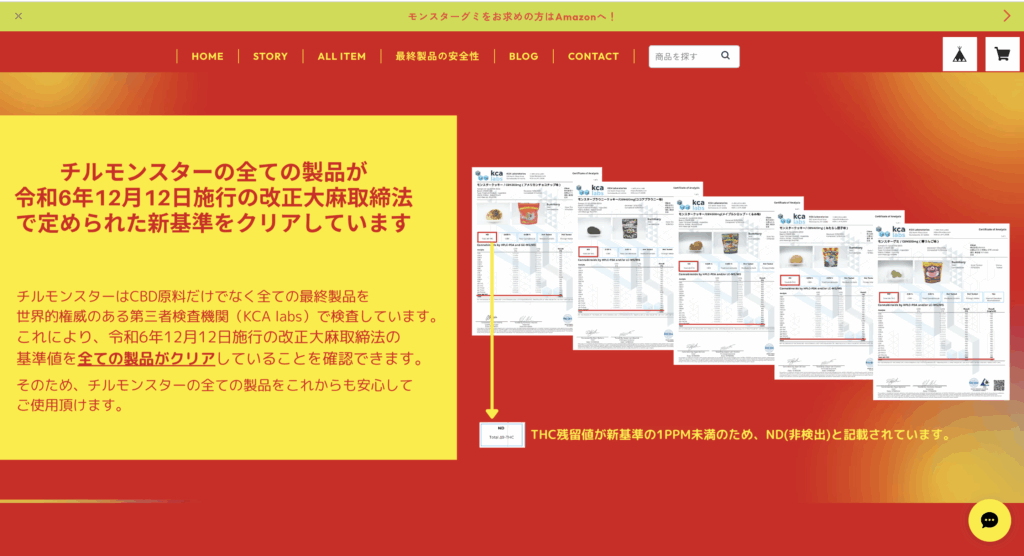Open the third KCA labs certificate

coord(725,281)
